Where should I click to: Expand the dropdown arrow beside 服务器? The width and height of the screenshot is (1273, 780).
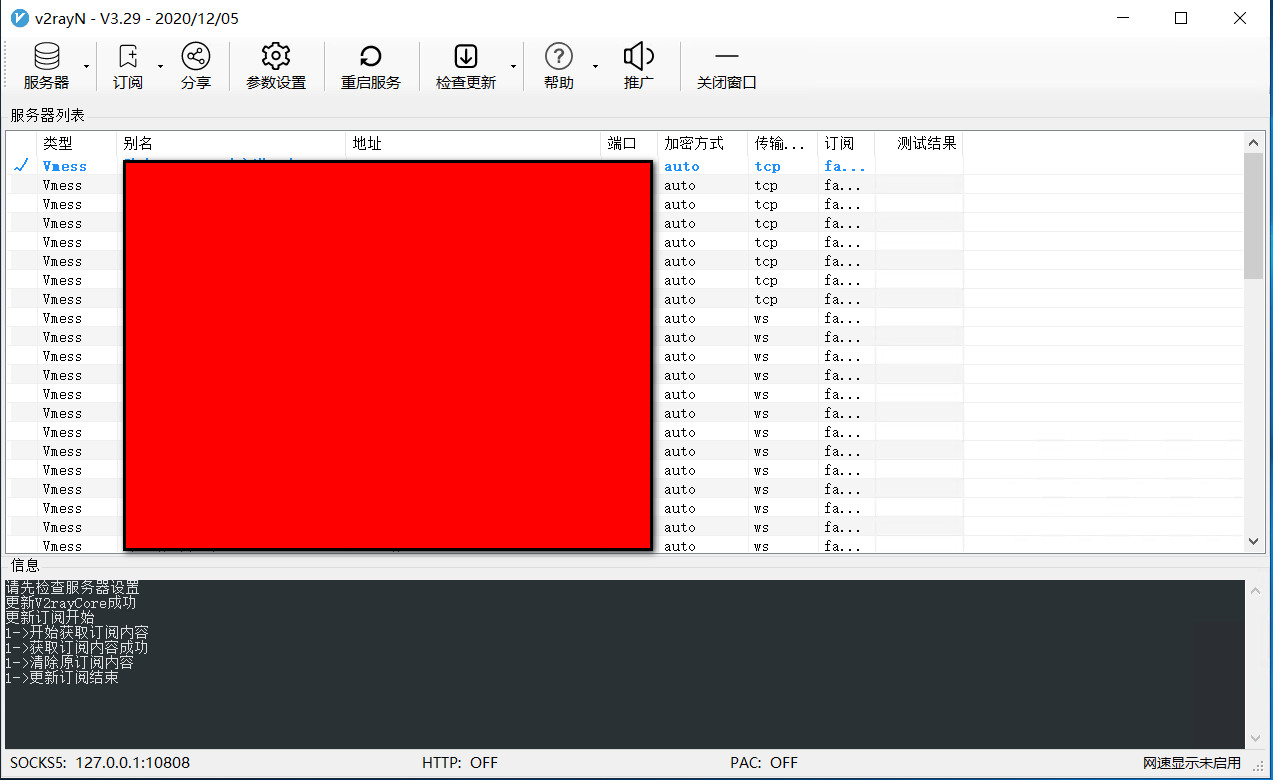pyautogui.click(x=87, y=67)
